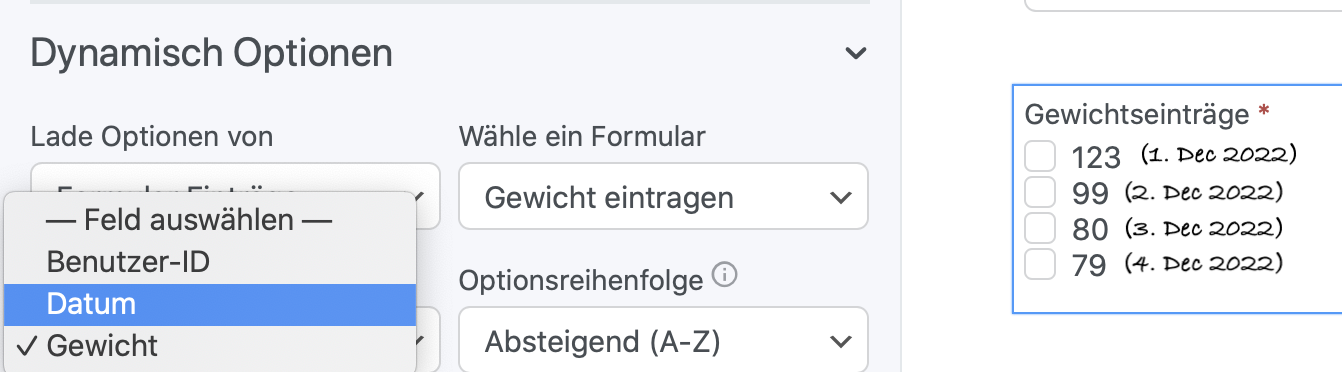Open the Absteigend (A-Z) order dropdown
Viewport: 1342px width, 372px height.
point(663,342)
